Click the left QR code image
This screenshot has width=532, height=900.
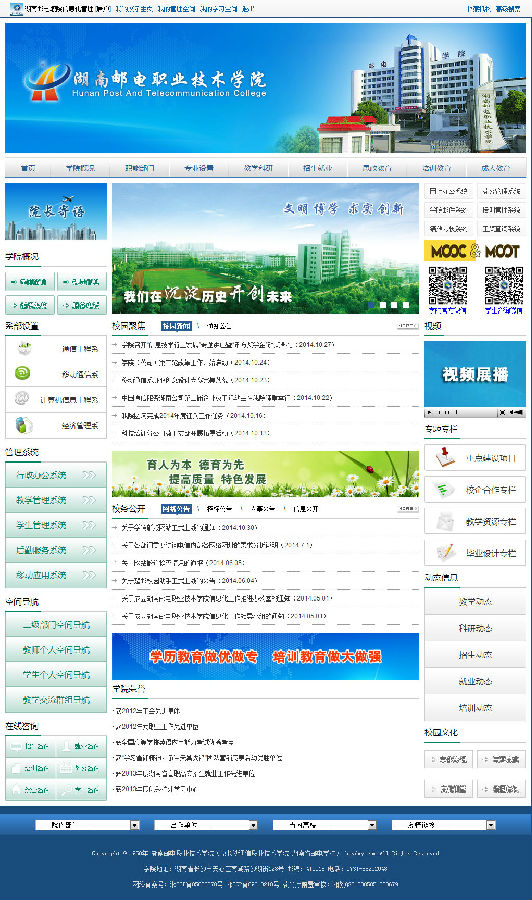click(448, 285)
